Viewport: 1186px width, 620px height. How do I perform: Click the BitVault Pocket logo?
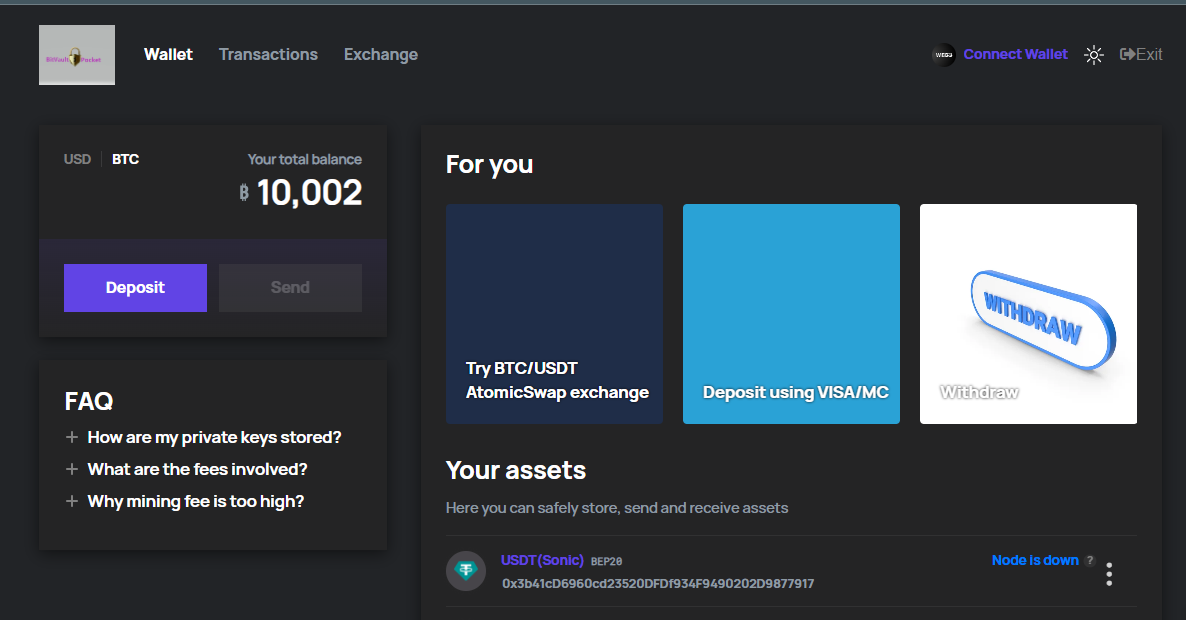point(76,54)
